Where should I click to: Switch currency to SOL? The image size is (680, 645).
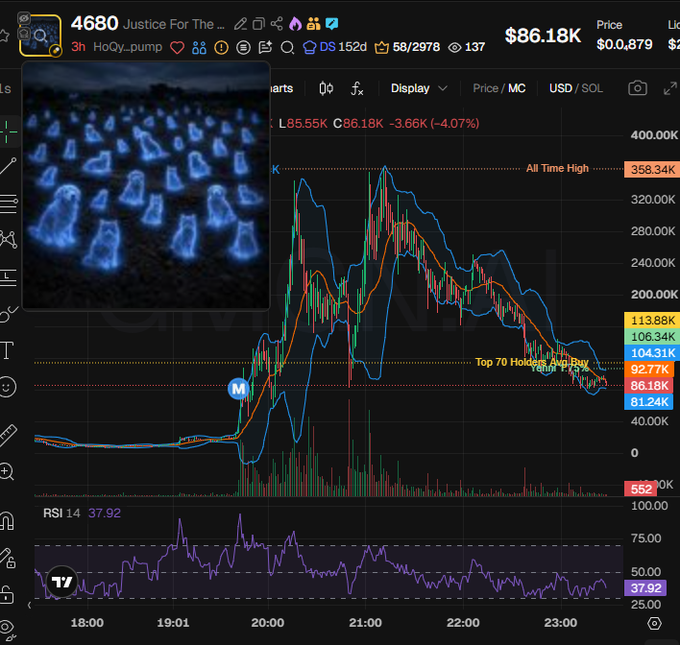(x=592, y=88)
